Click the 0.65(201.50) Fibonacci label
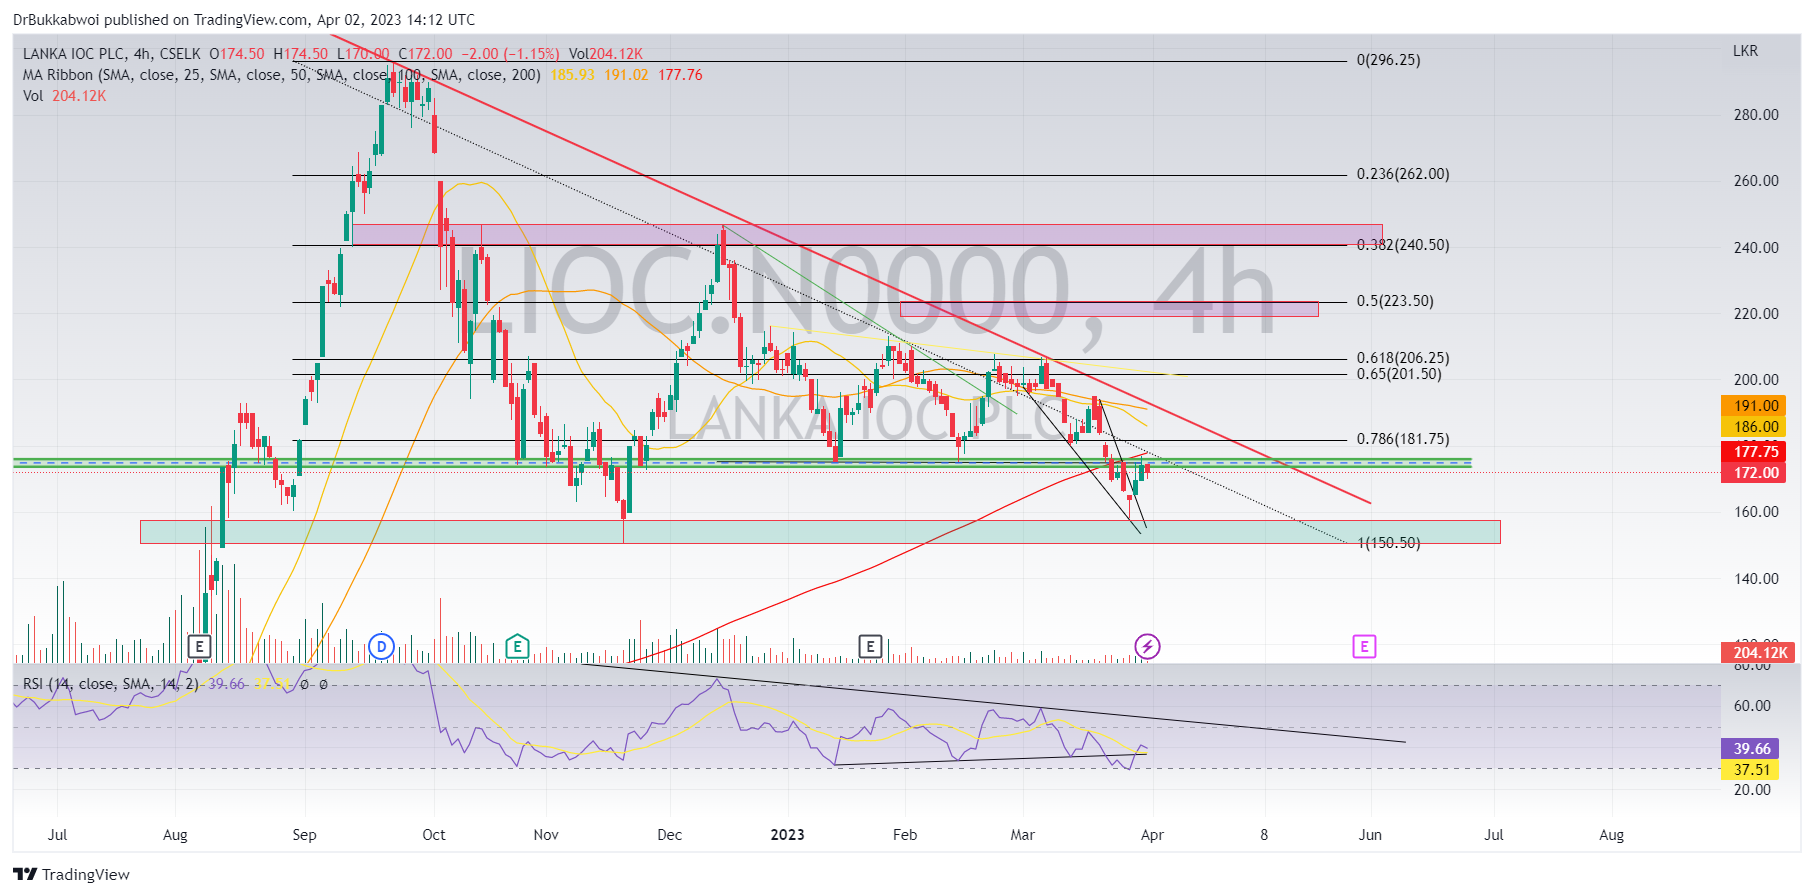 pyautogui.click(x=1399, y=374)
